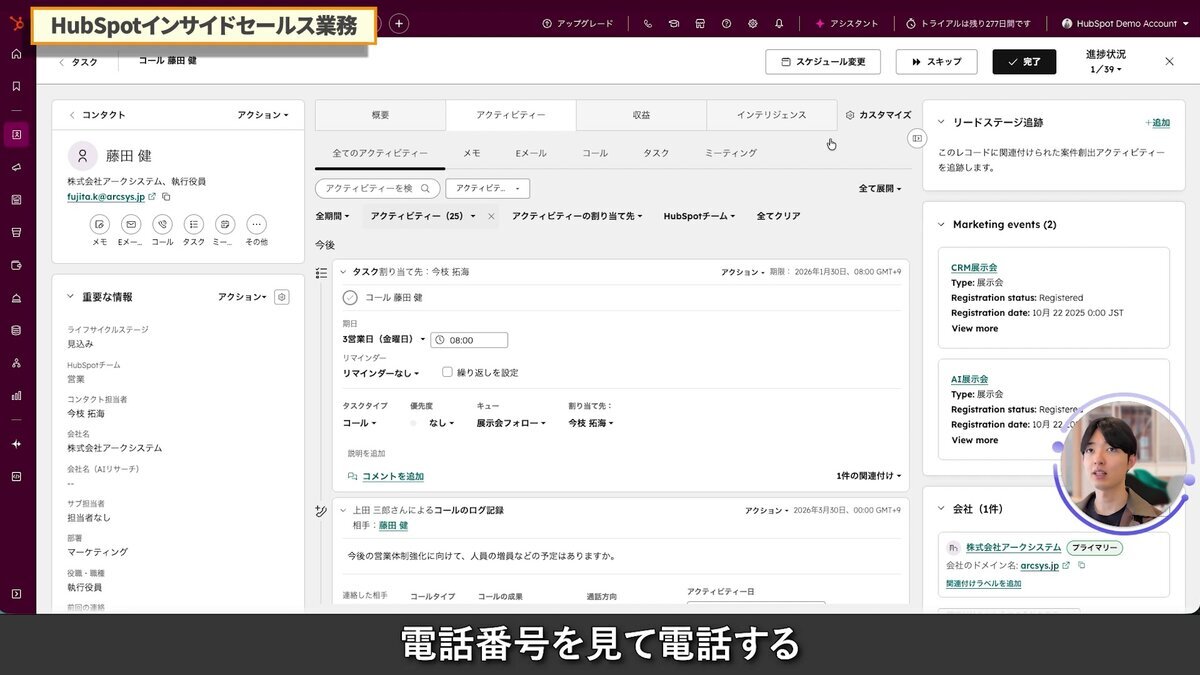Viewport: 1200px width, 675px height.
Task: Open notifications via the bell icon
Action: pos(779,23)
